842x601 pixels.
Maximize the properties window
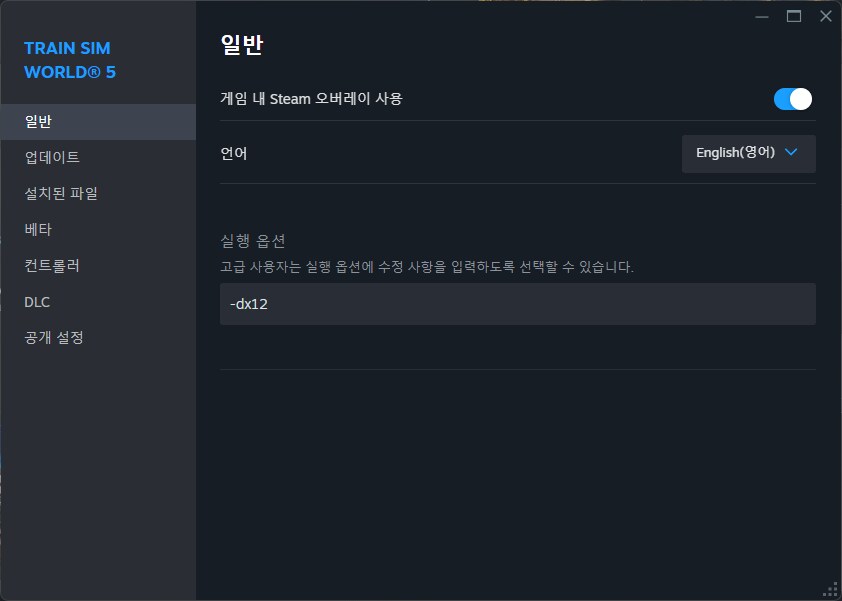[794, 16]
